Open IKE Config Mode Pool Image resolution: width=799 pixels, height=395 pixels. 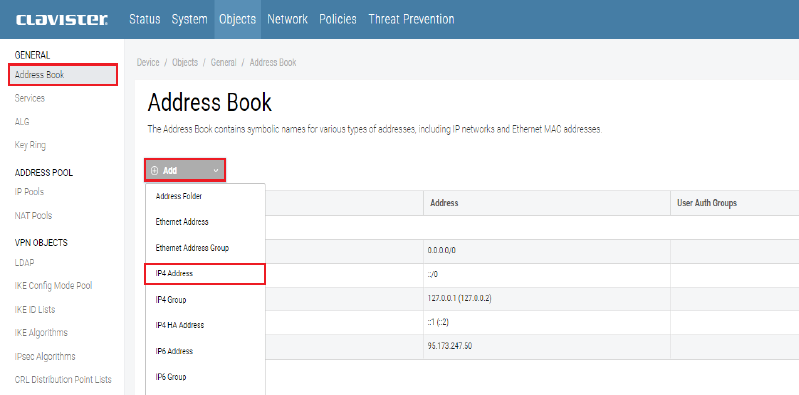pyautogui.click(x=54, y=286)
